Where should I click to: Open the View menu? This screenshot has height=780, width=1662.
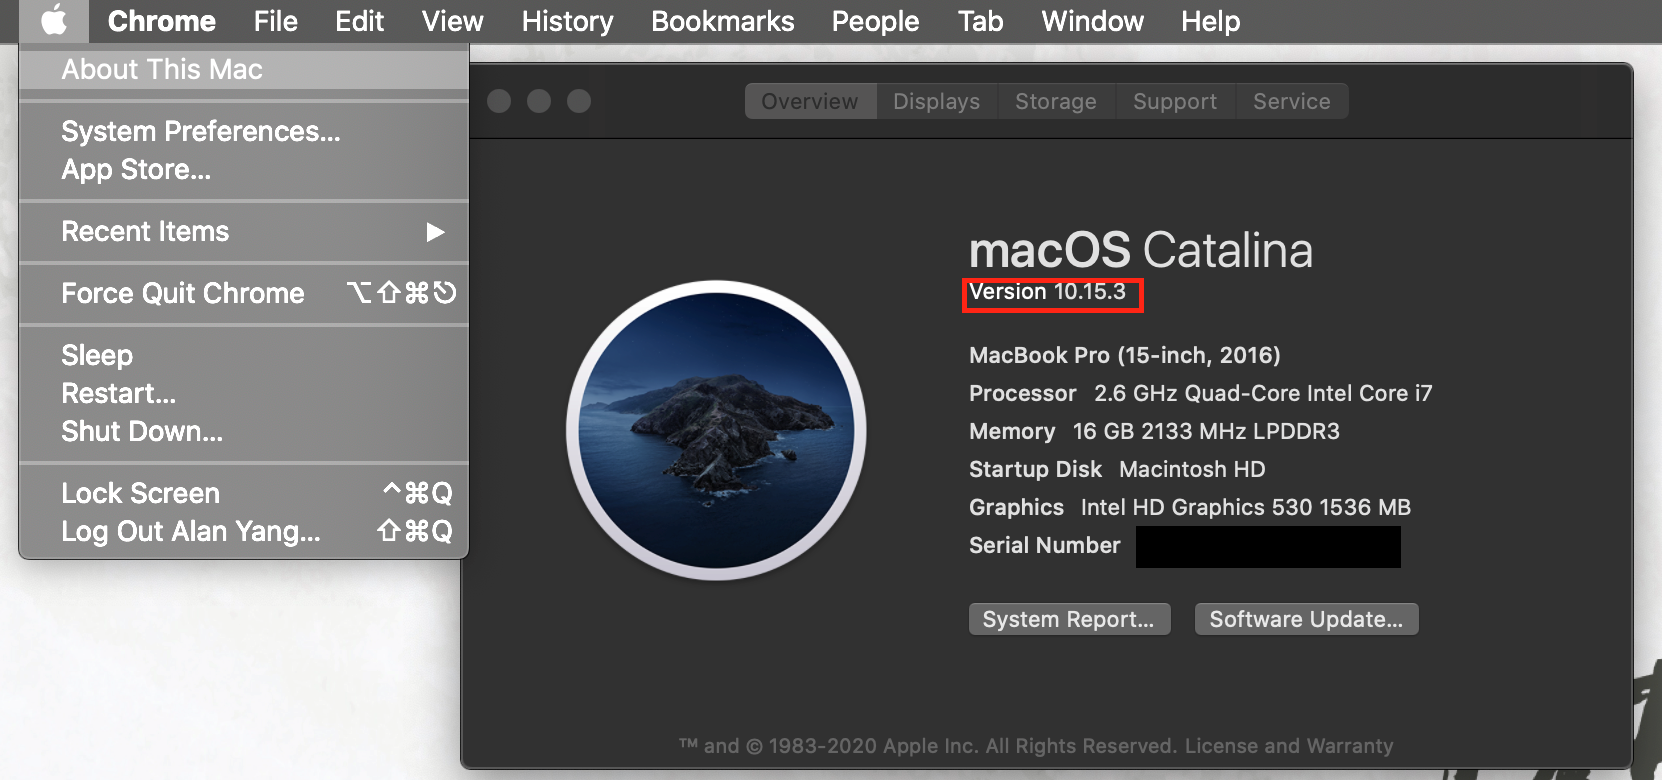452,21
